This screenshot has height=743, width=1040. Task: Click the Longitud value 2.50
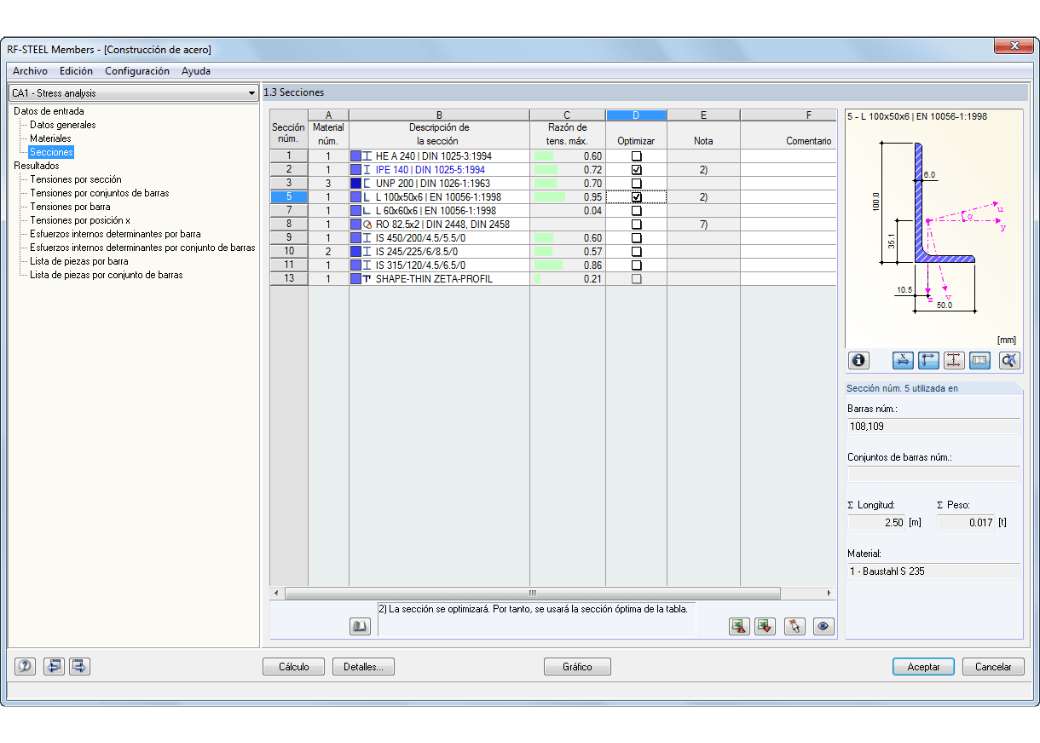pyautogui.click(x=876, y=523)
